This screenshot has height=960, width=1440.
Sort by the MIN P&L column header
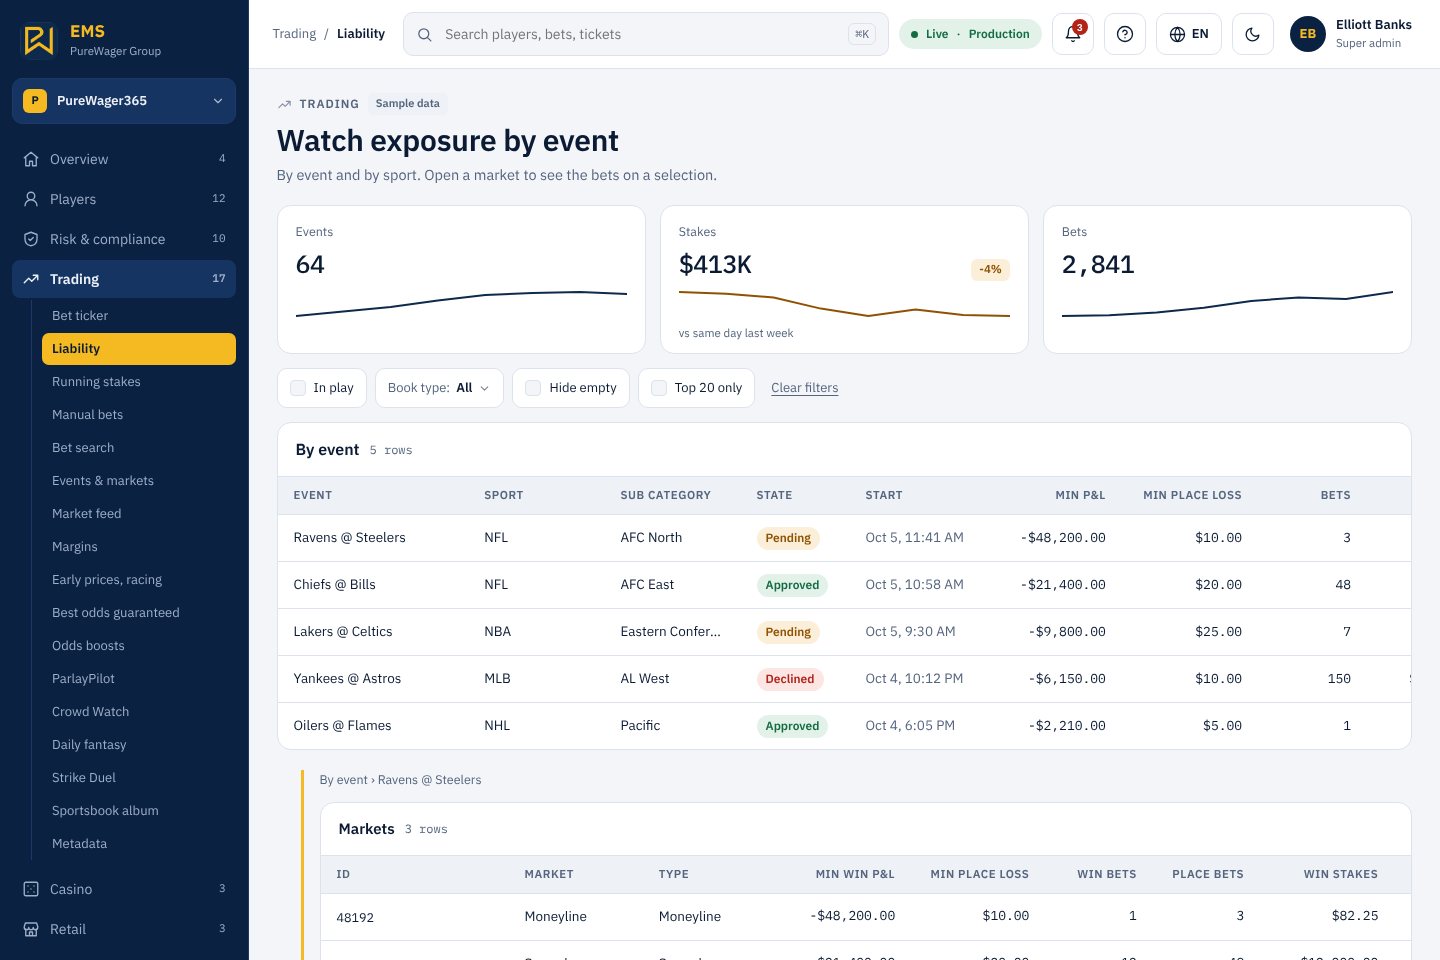point(1080,495)
